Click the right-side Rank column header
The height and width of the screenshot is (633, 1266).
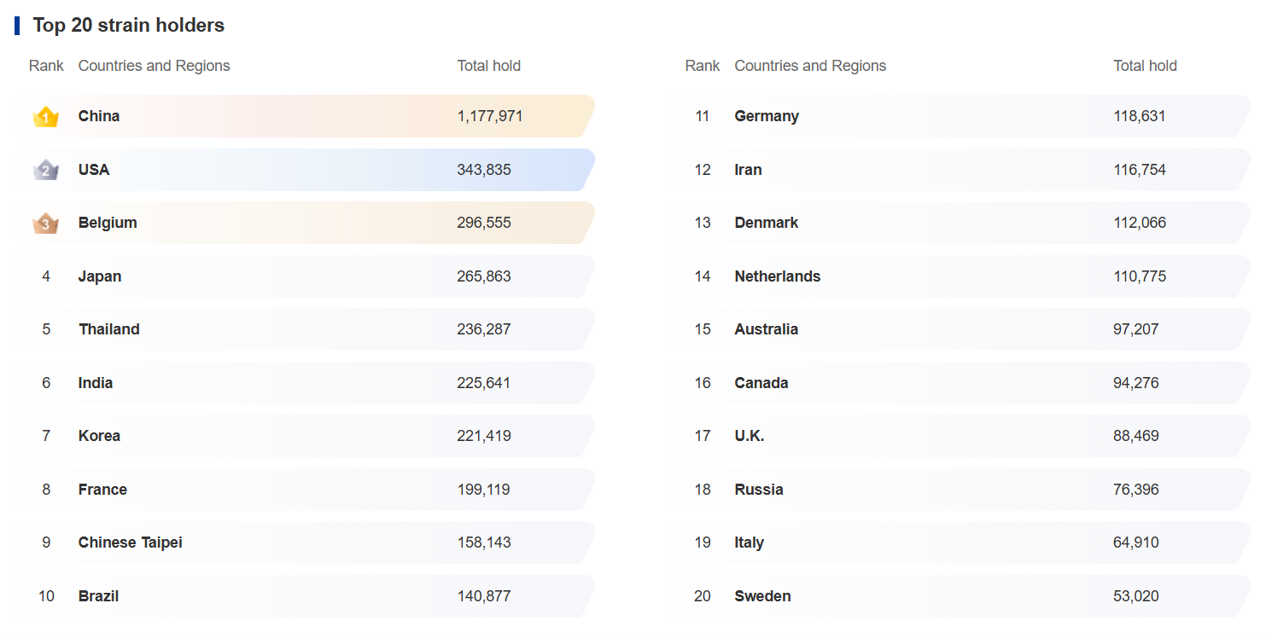tap(702, 66)
